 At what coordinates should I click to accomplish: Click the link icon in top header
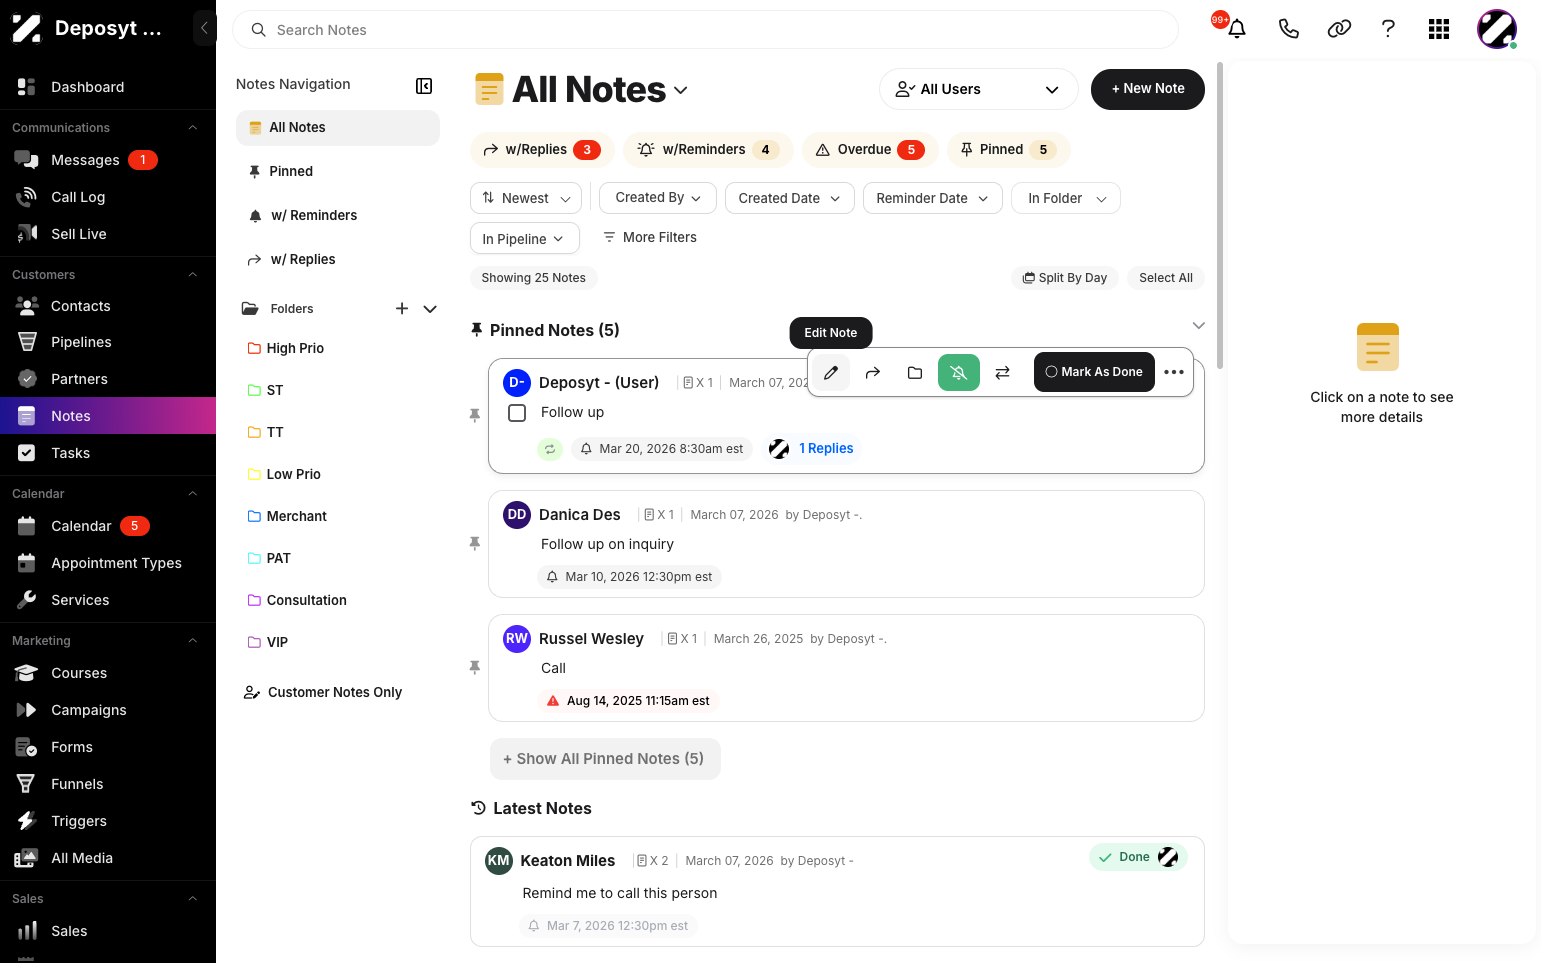pyautogui.click(x=1339, y=29)
